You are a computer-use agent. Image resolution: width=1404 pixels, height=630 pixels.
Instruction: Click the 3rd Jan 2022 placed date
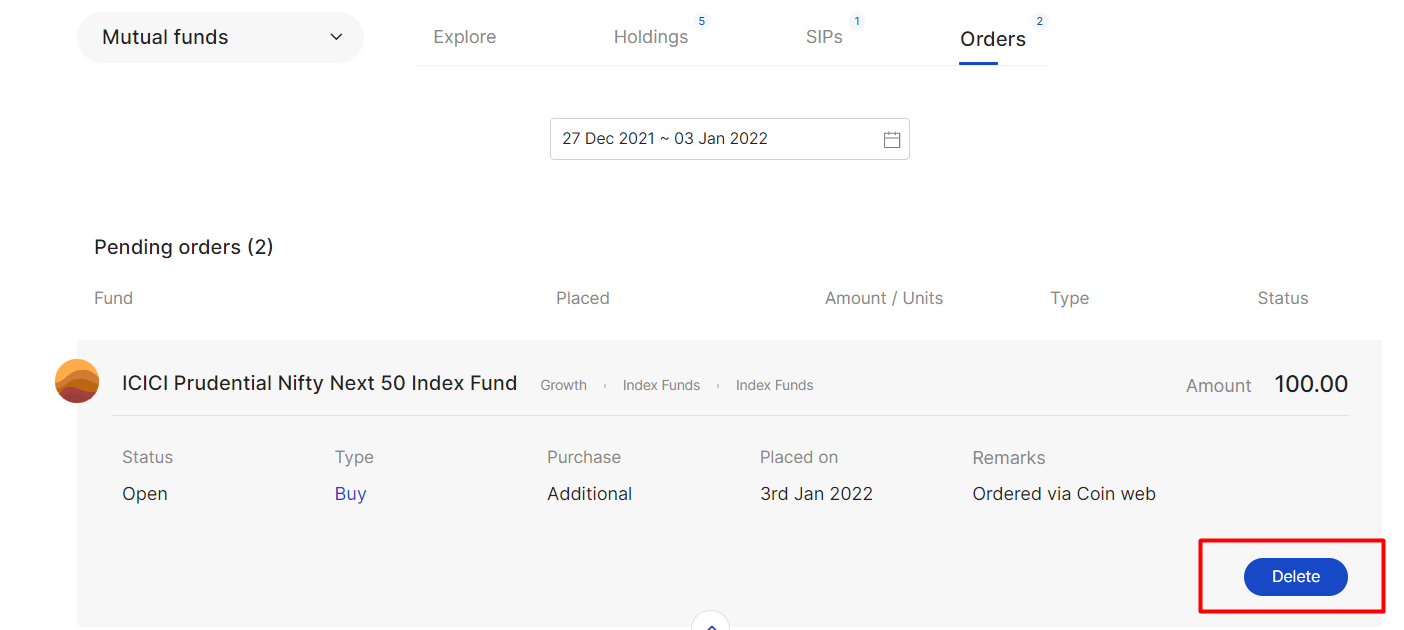click(x=817, y=494)
